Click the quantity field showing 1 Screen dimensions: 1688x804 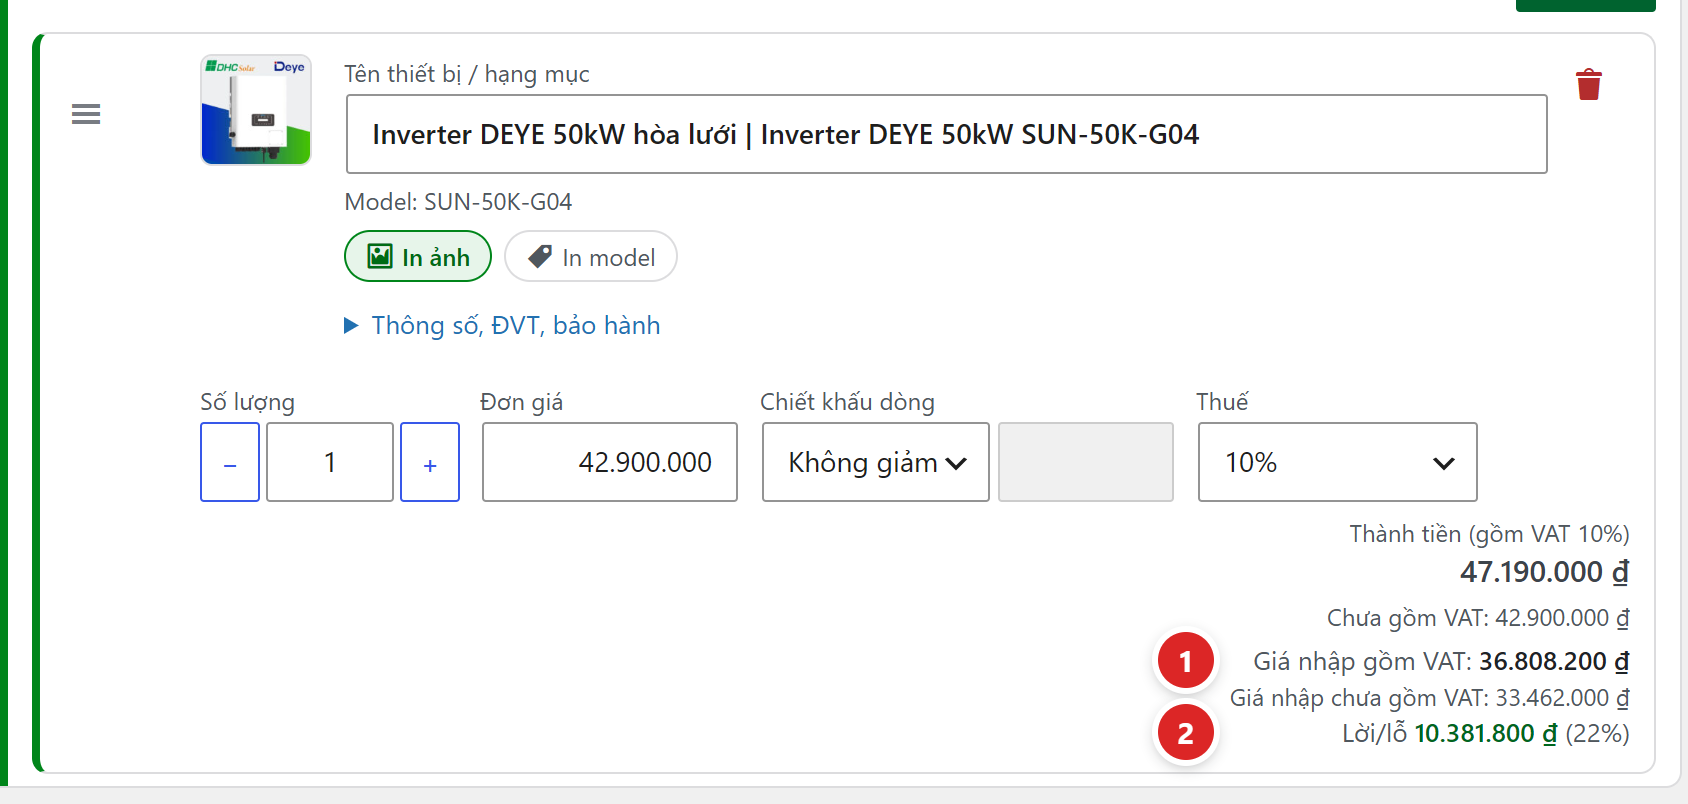330,462
